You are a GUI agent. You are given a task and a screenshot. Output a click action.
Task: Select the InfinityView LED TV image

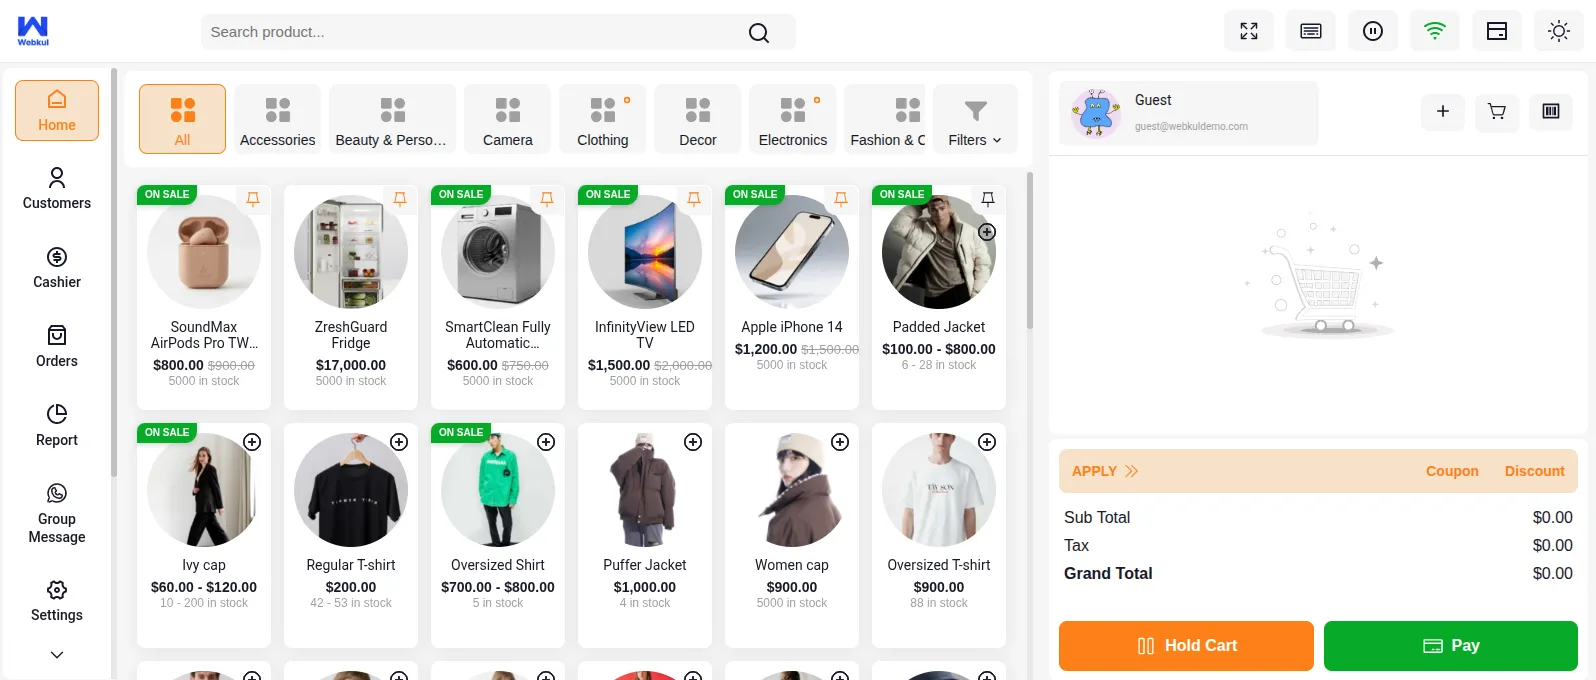pyautogui.click(x=645, y=252)
